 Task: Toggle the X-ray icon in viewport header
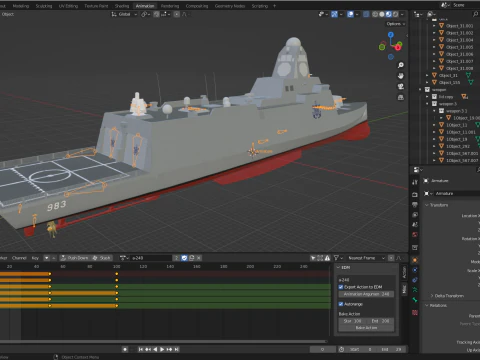click(x=366, y=14)
